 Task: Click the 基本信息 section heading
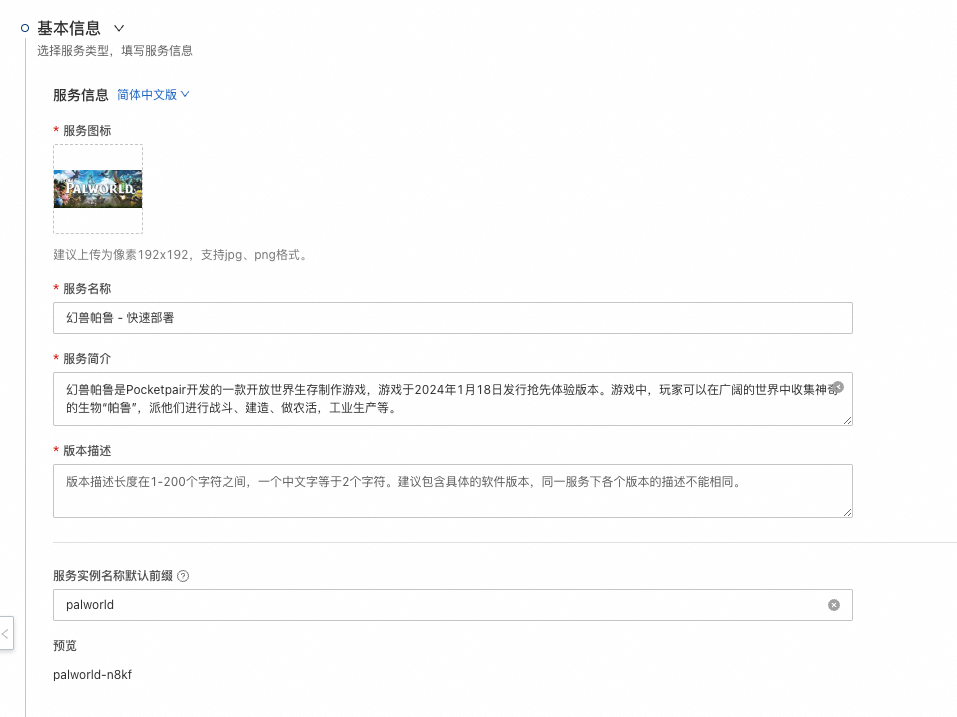pyautogui.click(x=69, y=29)
